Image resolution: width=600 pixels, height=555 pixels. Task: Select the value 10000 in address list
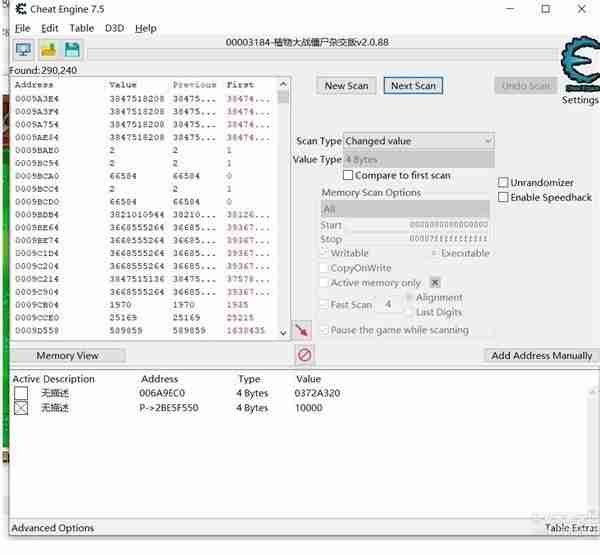click(x=308, y=408)
